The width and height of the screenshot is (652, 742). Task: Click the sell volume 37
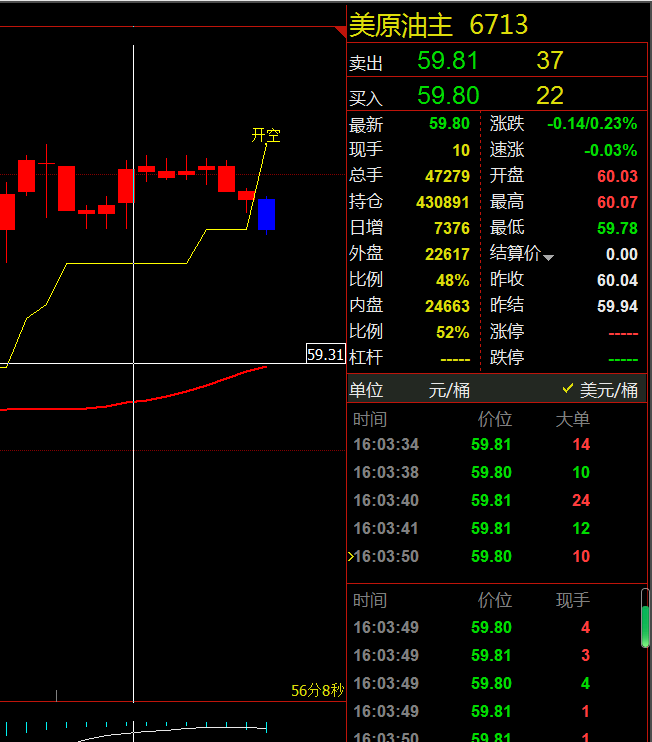[550, 61]
